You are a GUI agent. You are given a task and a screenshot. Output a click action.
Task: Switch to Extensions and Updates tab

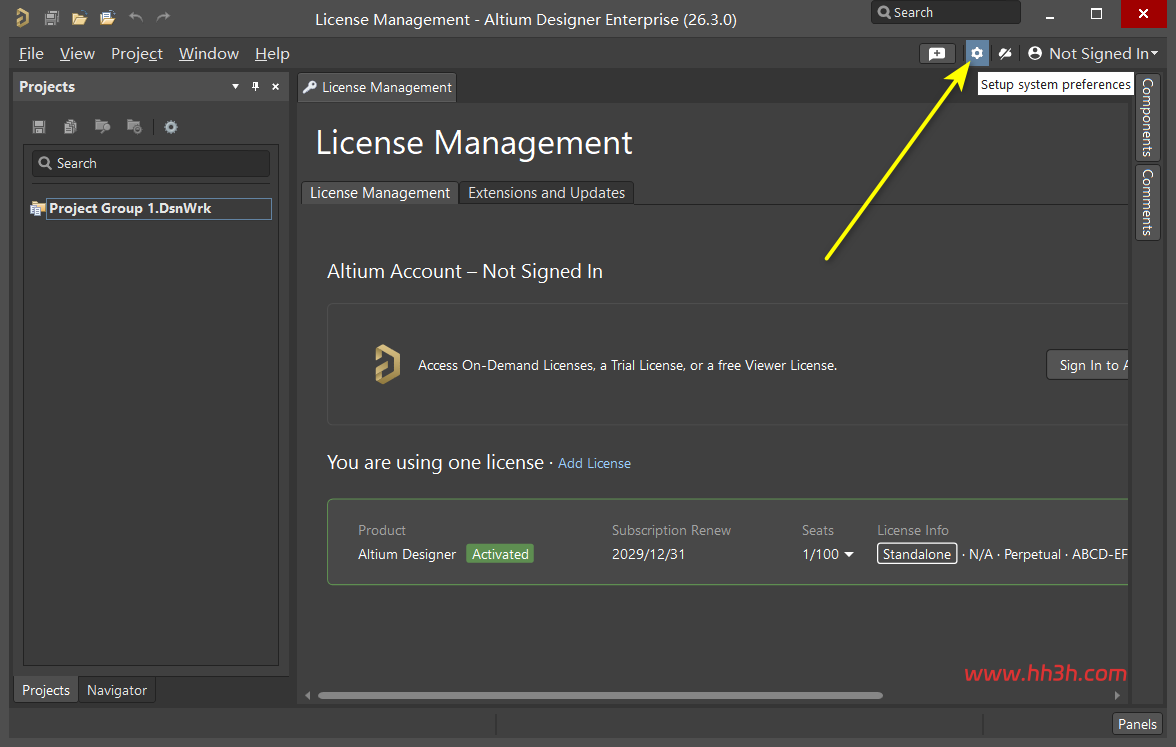tap(546, 193)
